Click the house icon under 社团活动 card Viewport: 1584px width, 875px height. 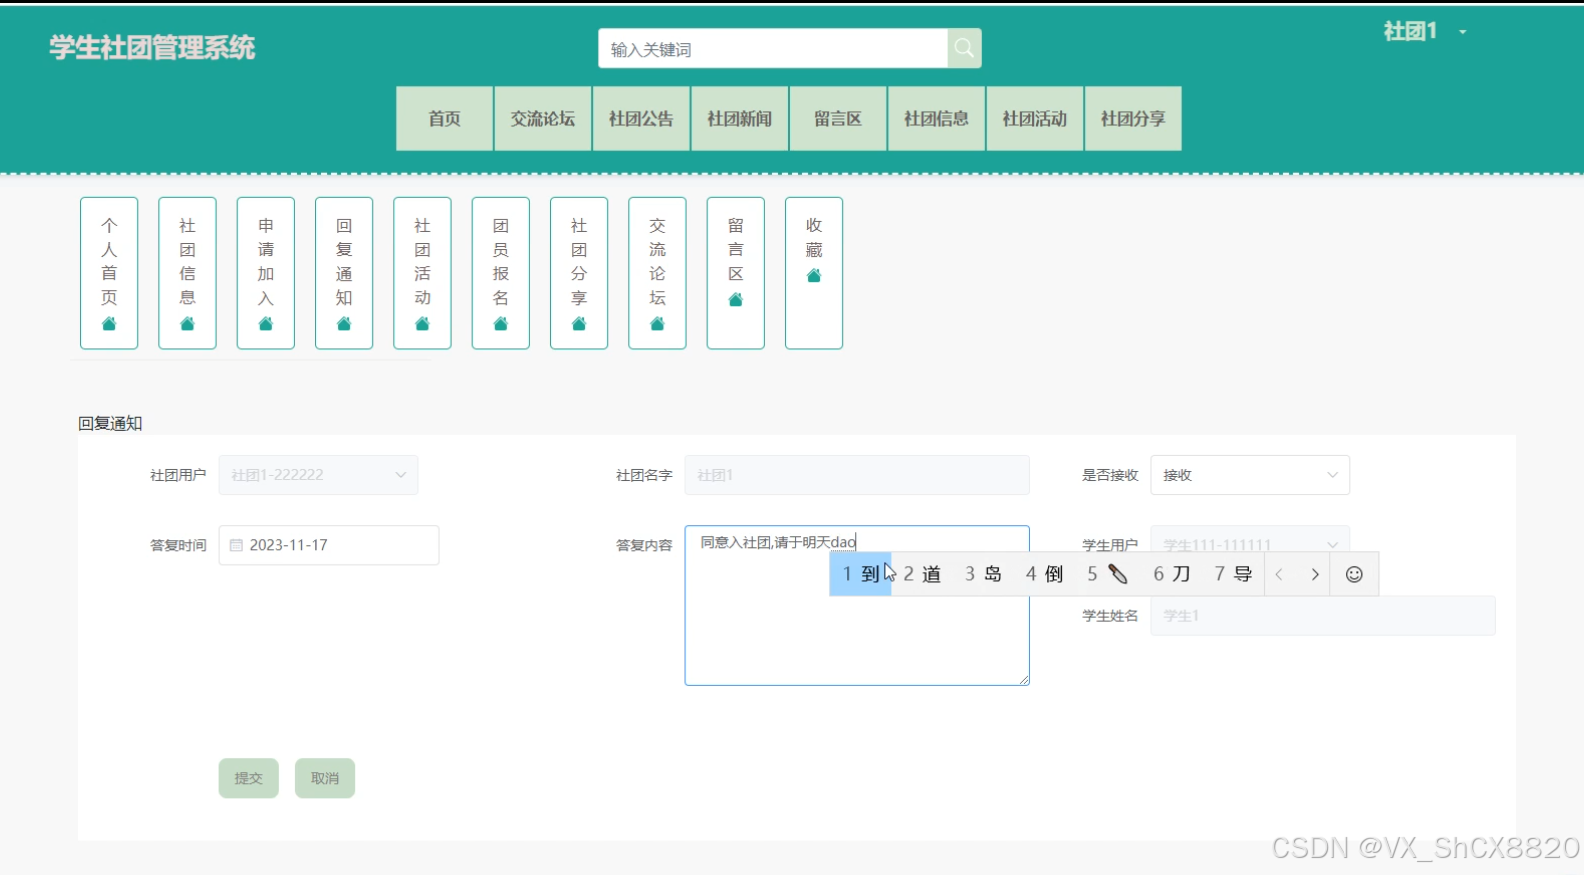tap(422, 324)
